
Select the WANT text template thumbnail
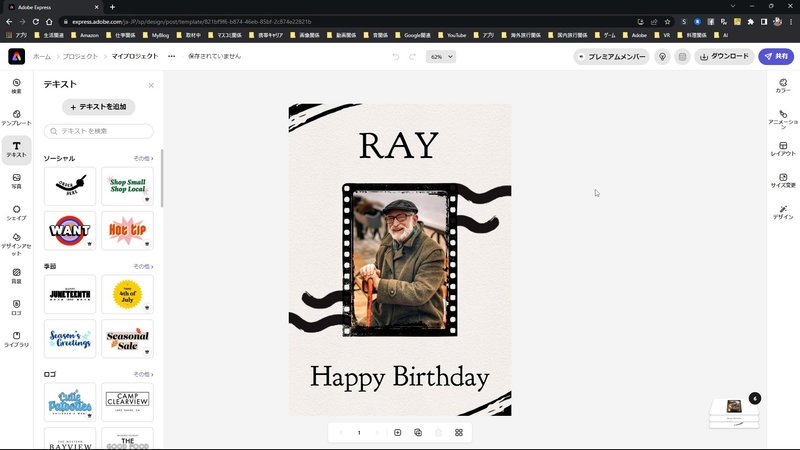(70, 231)
